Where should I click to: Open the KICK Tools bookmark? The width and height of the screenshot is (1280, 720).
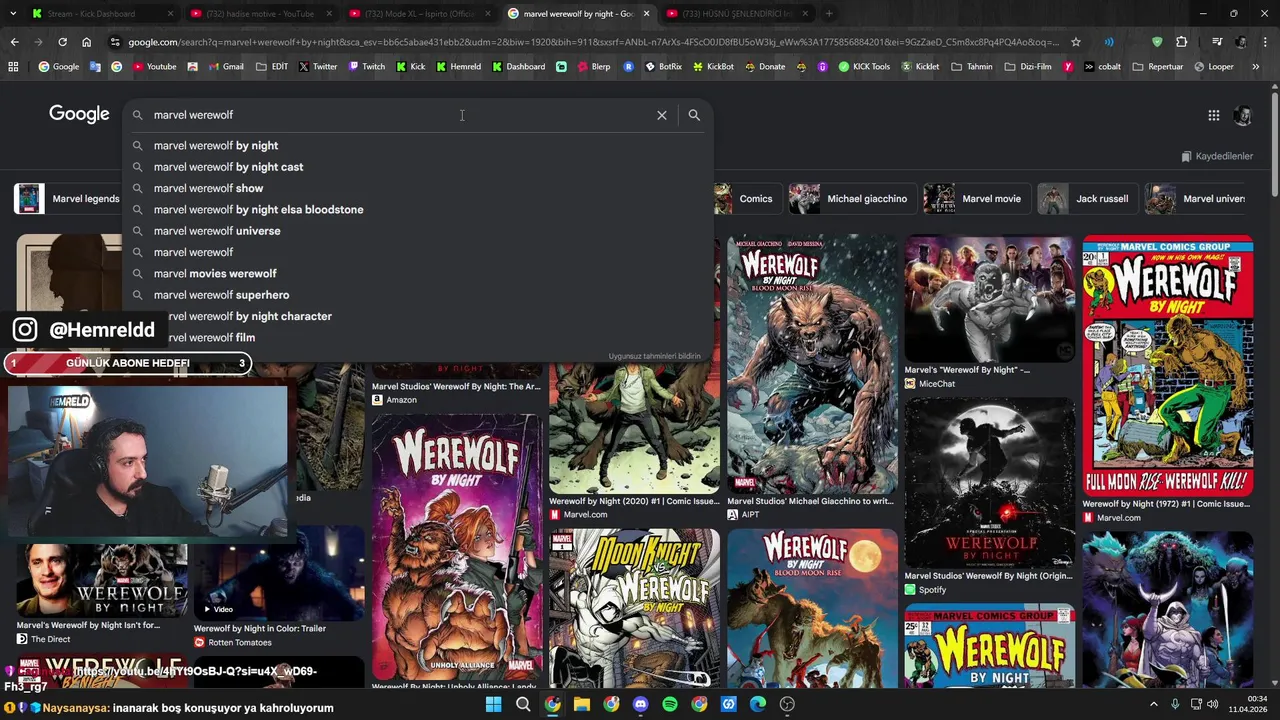click(864, 67)
